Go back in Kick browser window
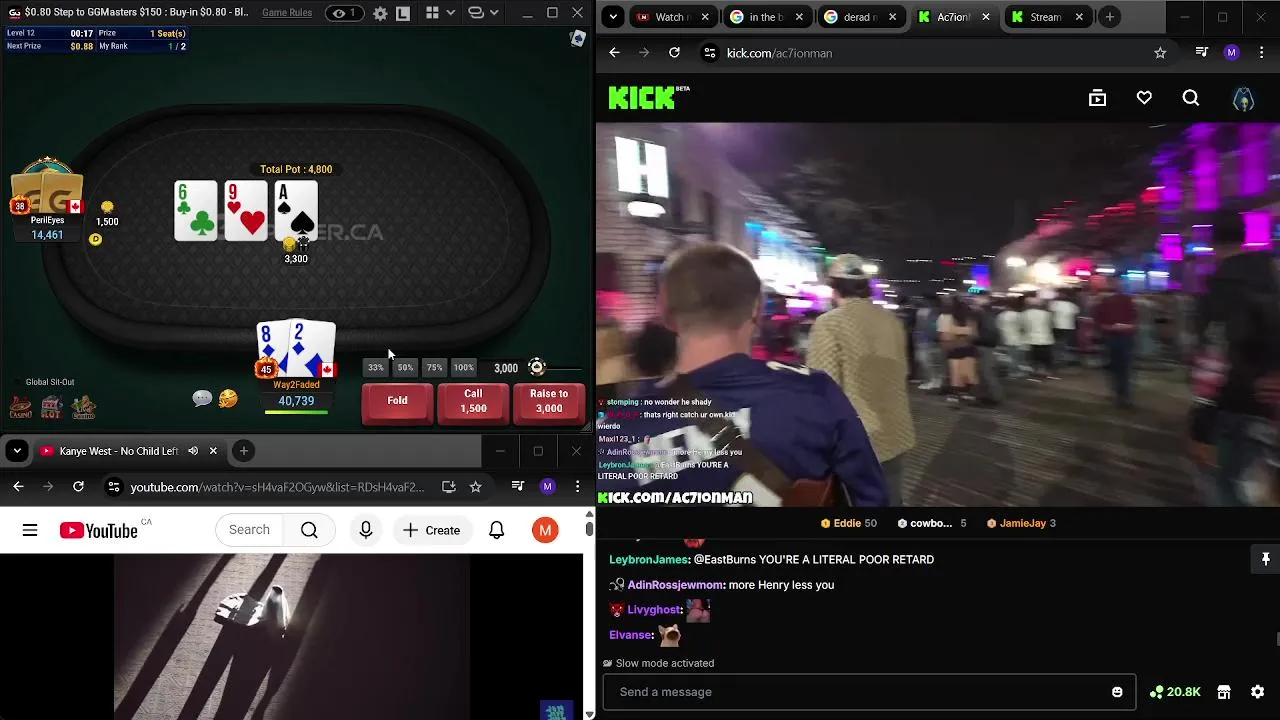This screenshot has height=720, width=1280. [614, 53]
